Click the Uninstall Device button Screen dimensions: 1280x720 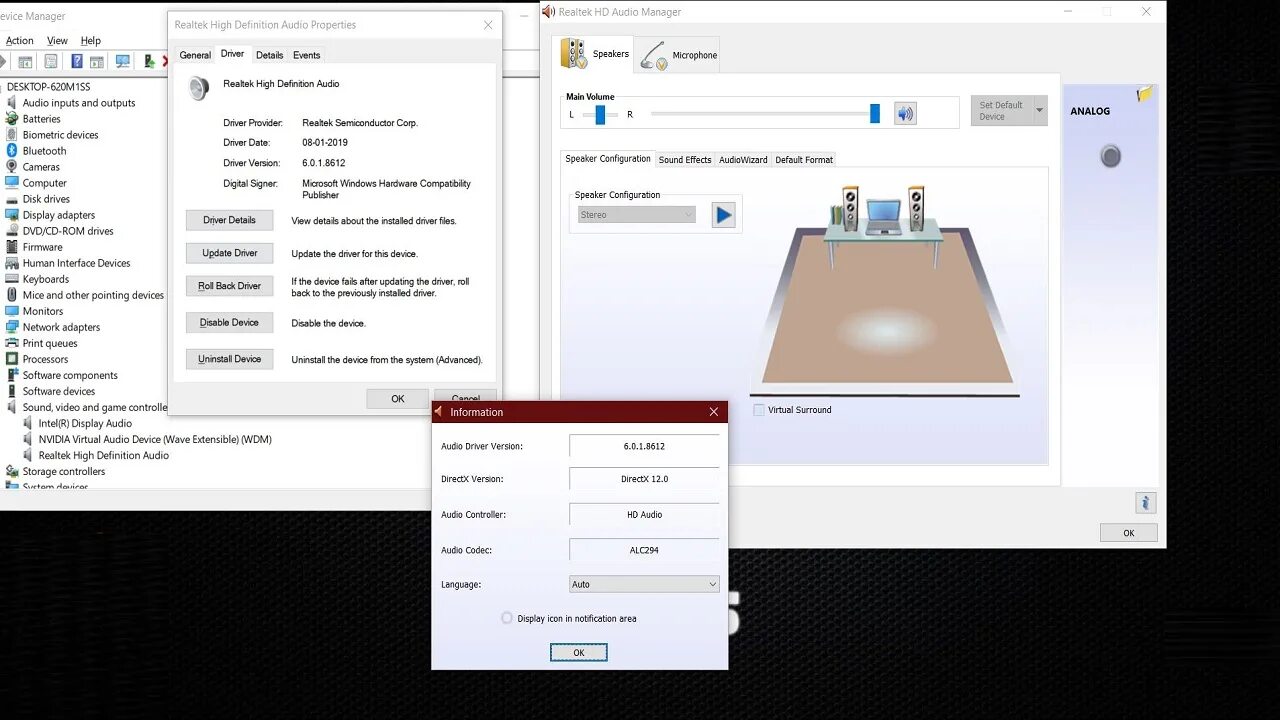click(x=229, y=359)
